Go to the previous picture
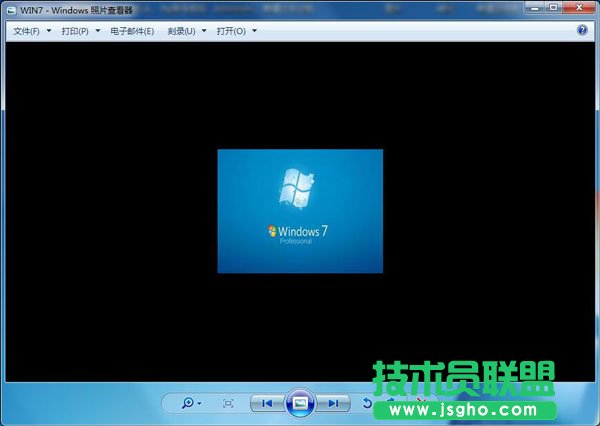This screenshot has width=600, height=426. click(267, 403)
